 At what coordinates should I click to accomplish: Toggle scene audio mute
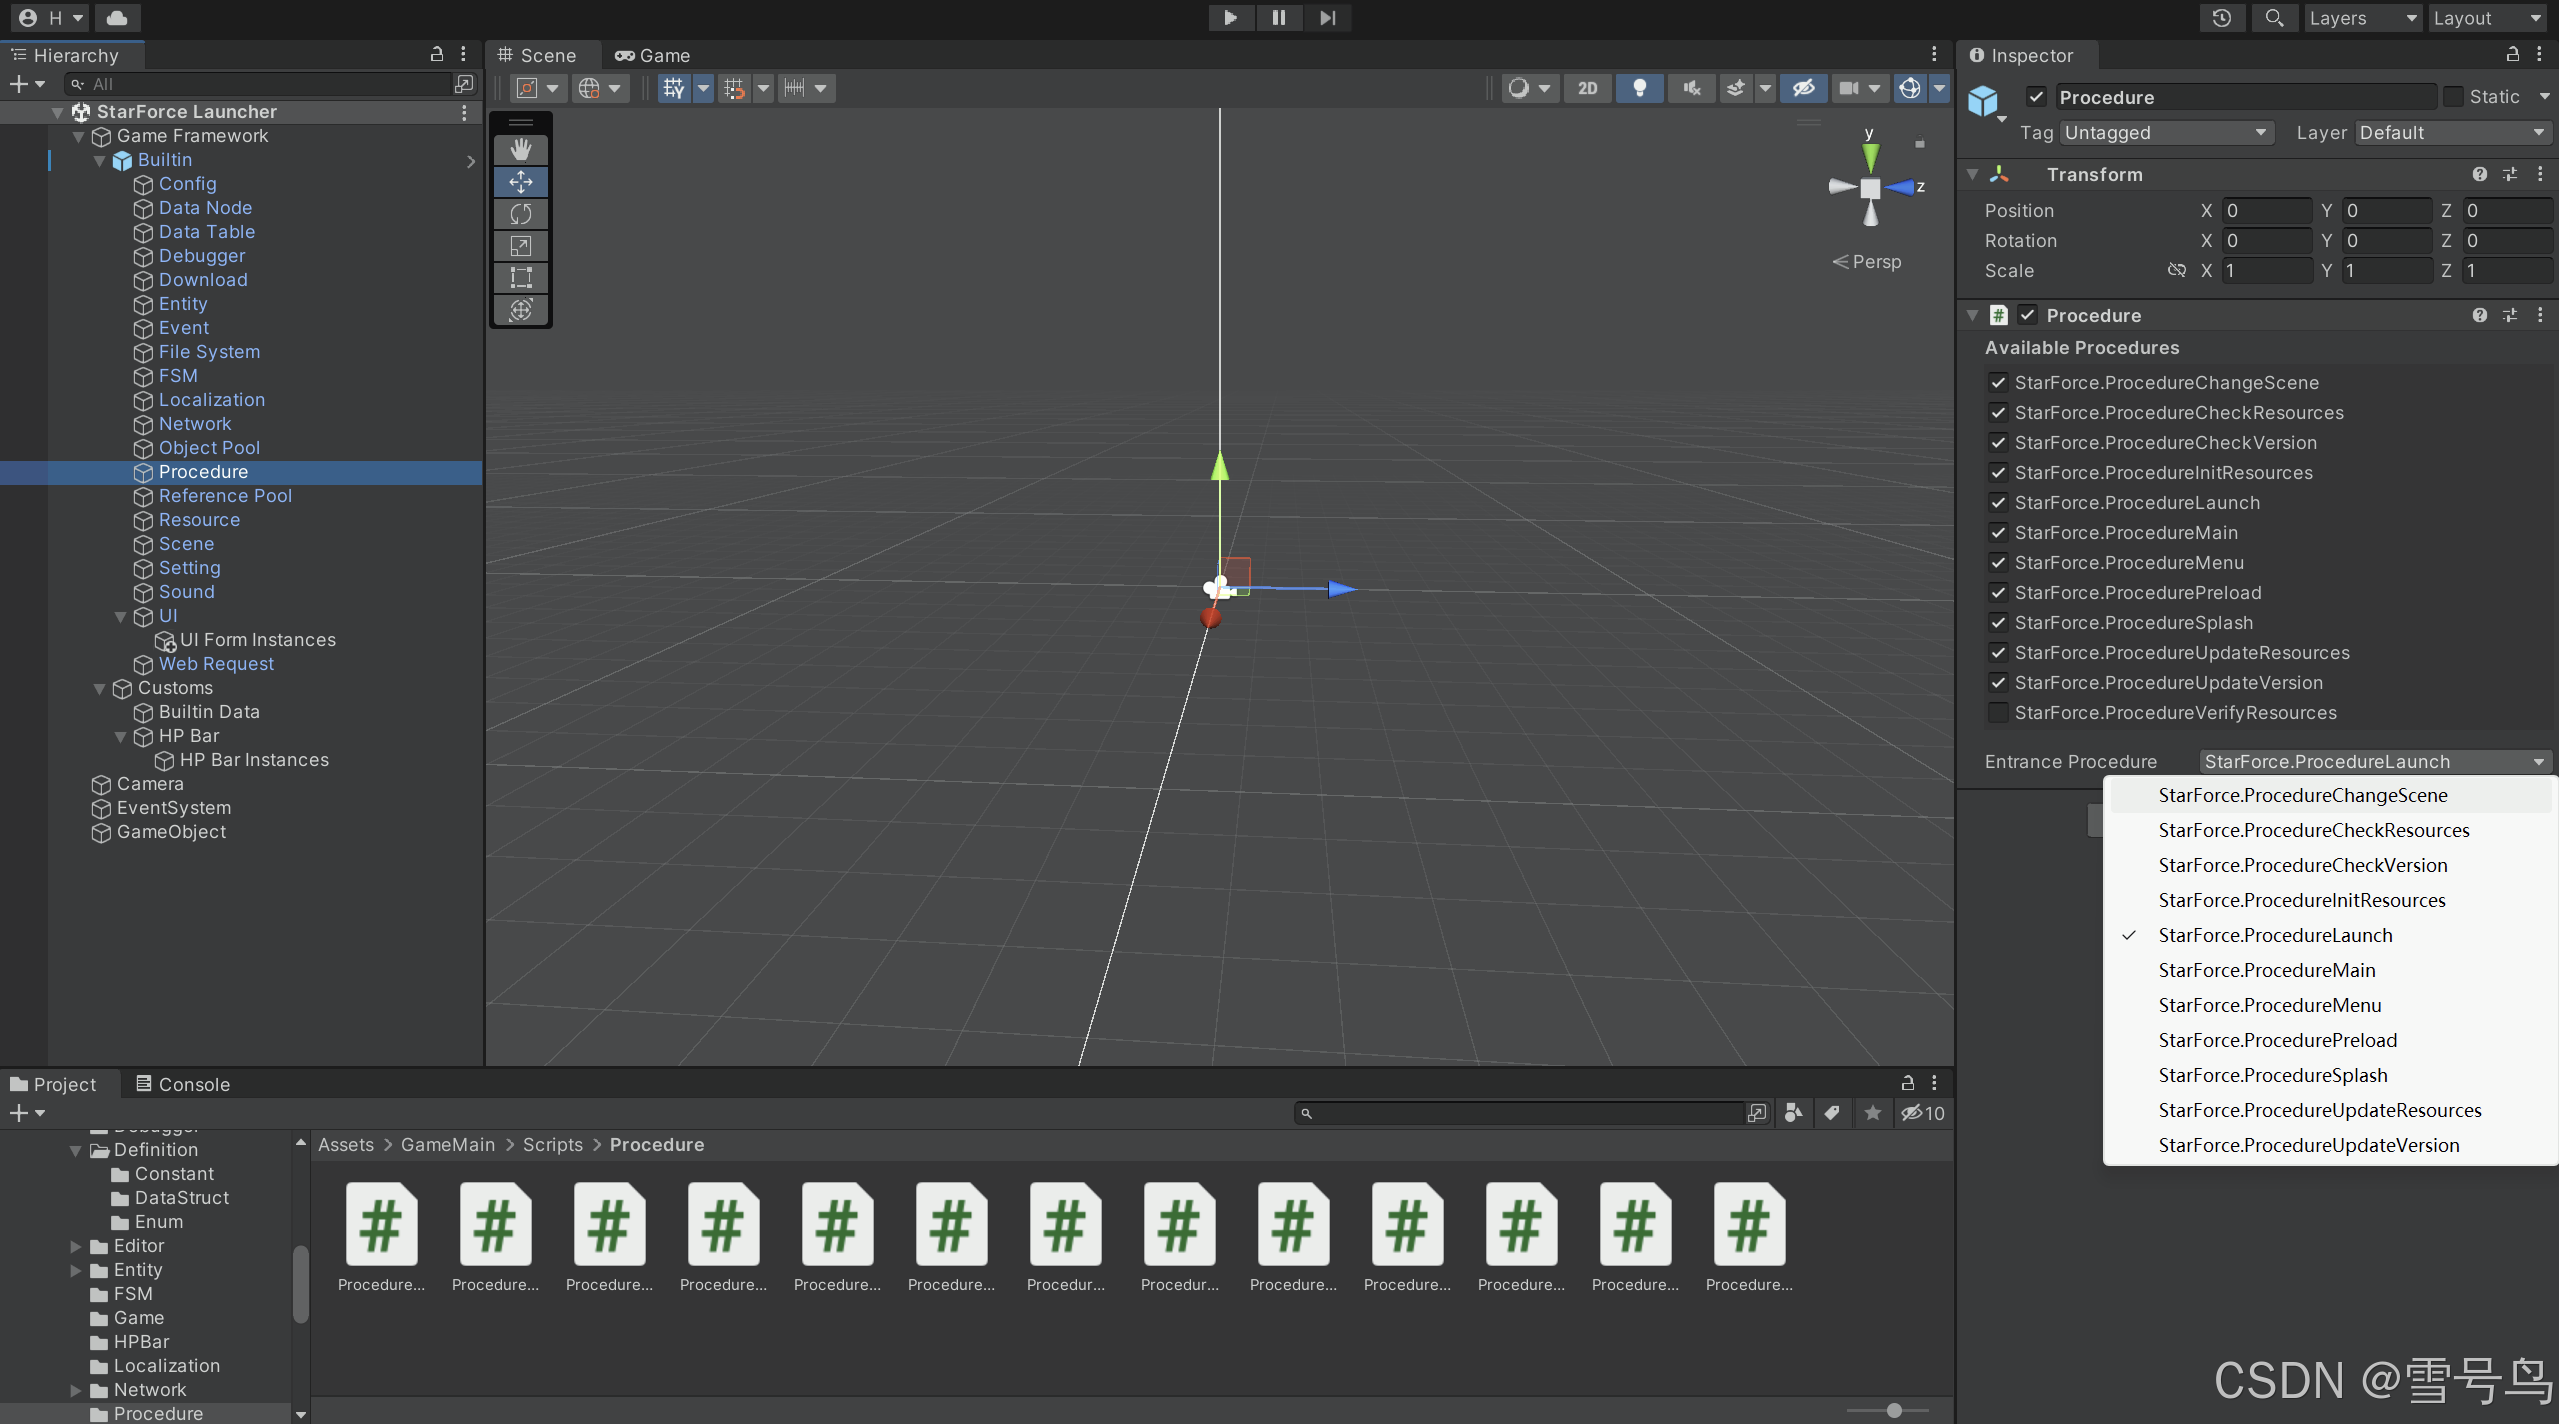point(1690,88)
